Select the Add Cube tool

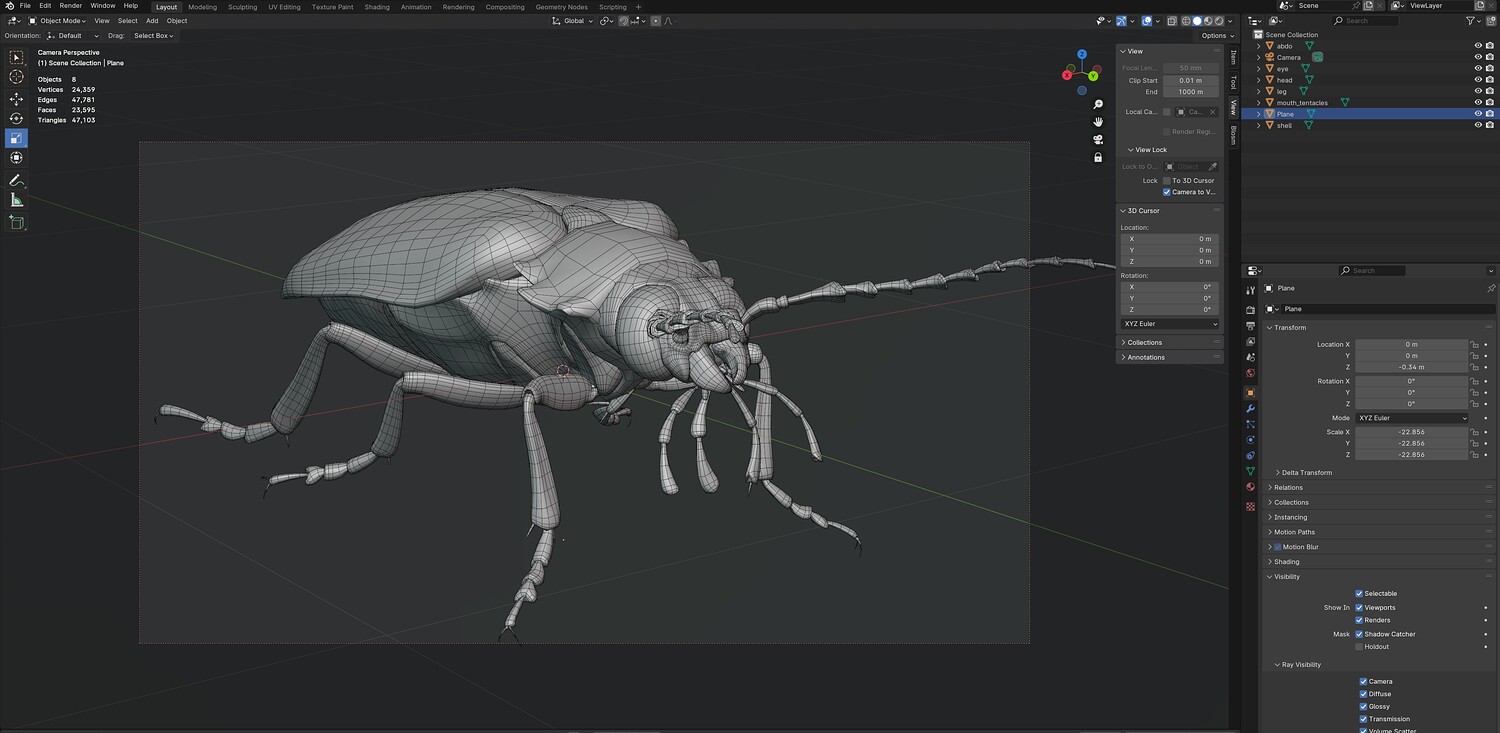click(x=16, y=222)
